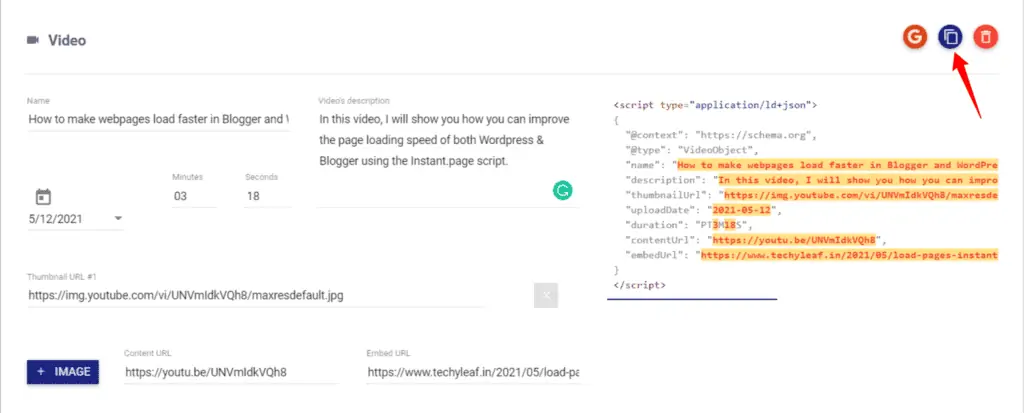This screenshot has width=1024, height=413.
Task: Click the Embed URL input field
Action: click(x=473, y=372)
